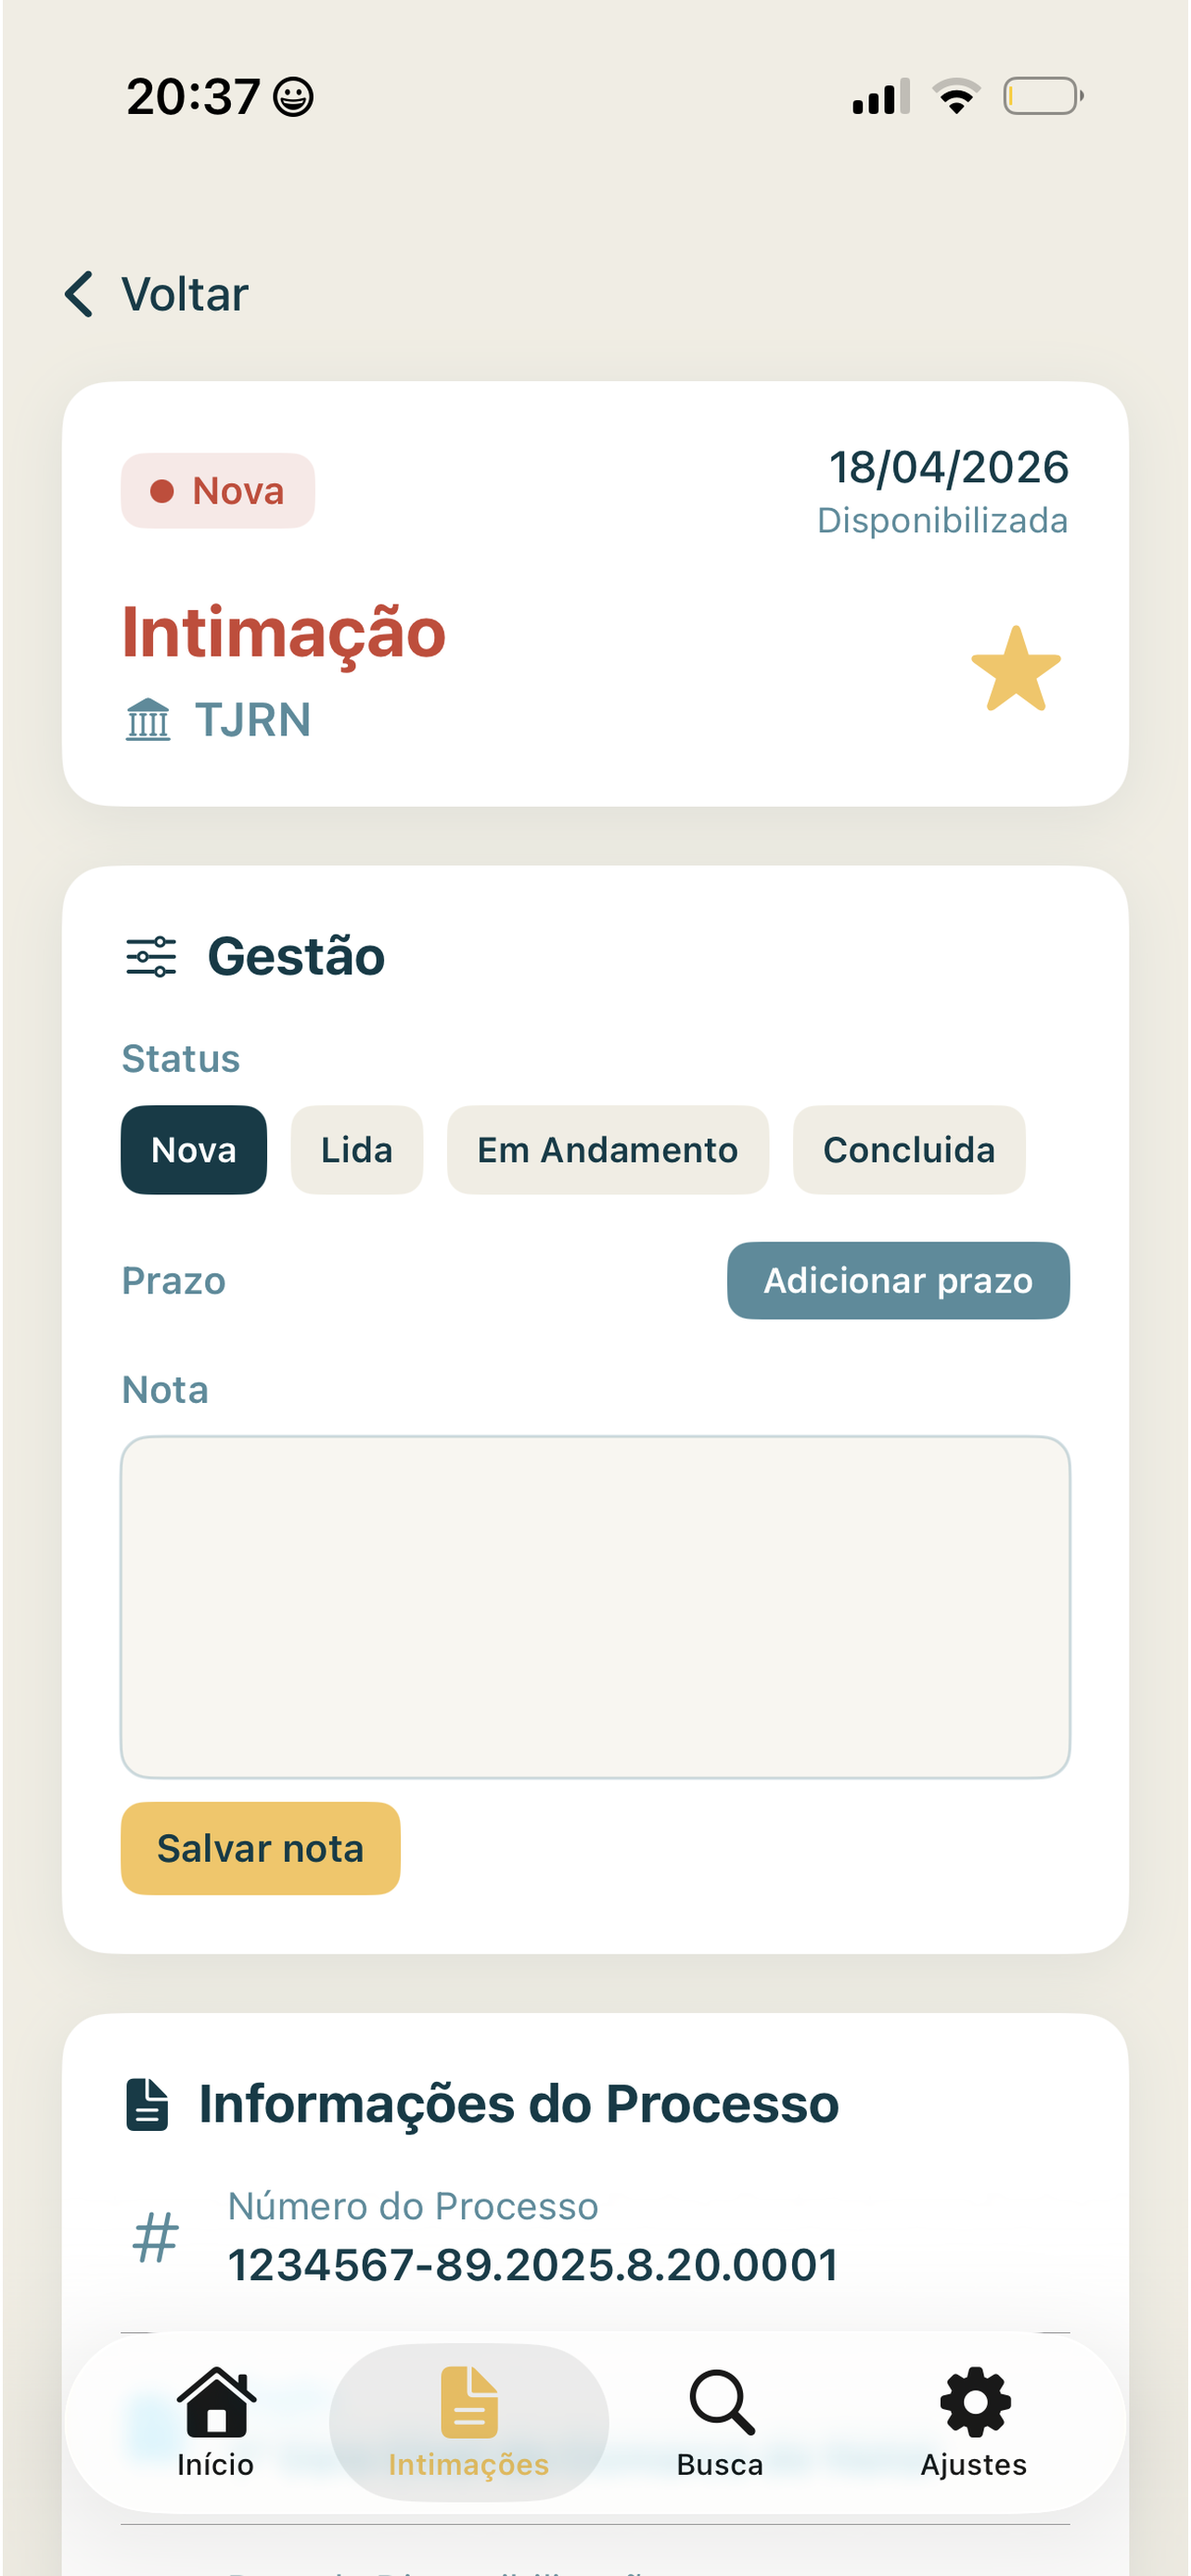Select the Intimações document icon

(469, 2401)
